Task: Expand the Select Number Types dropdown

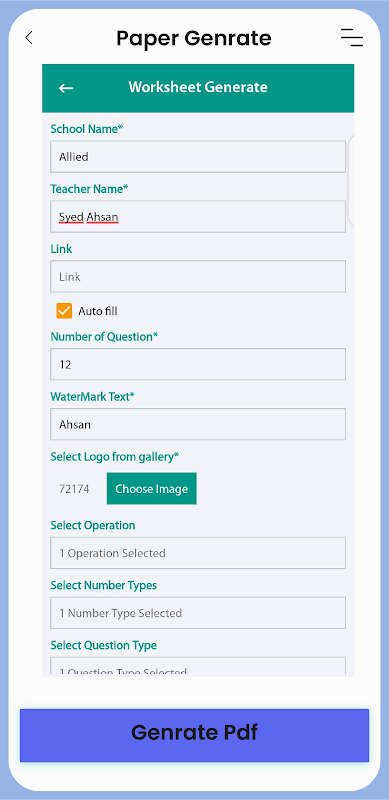Action: [x=198, y=613]
